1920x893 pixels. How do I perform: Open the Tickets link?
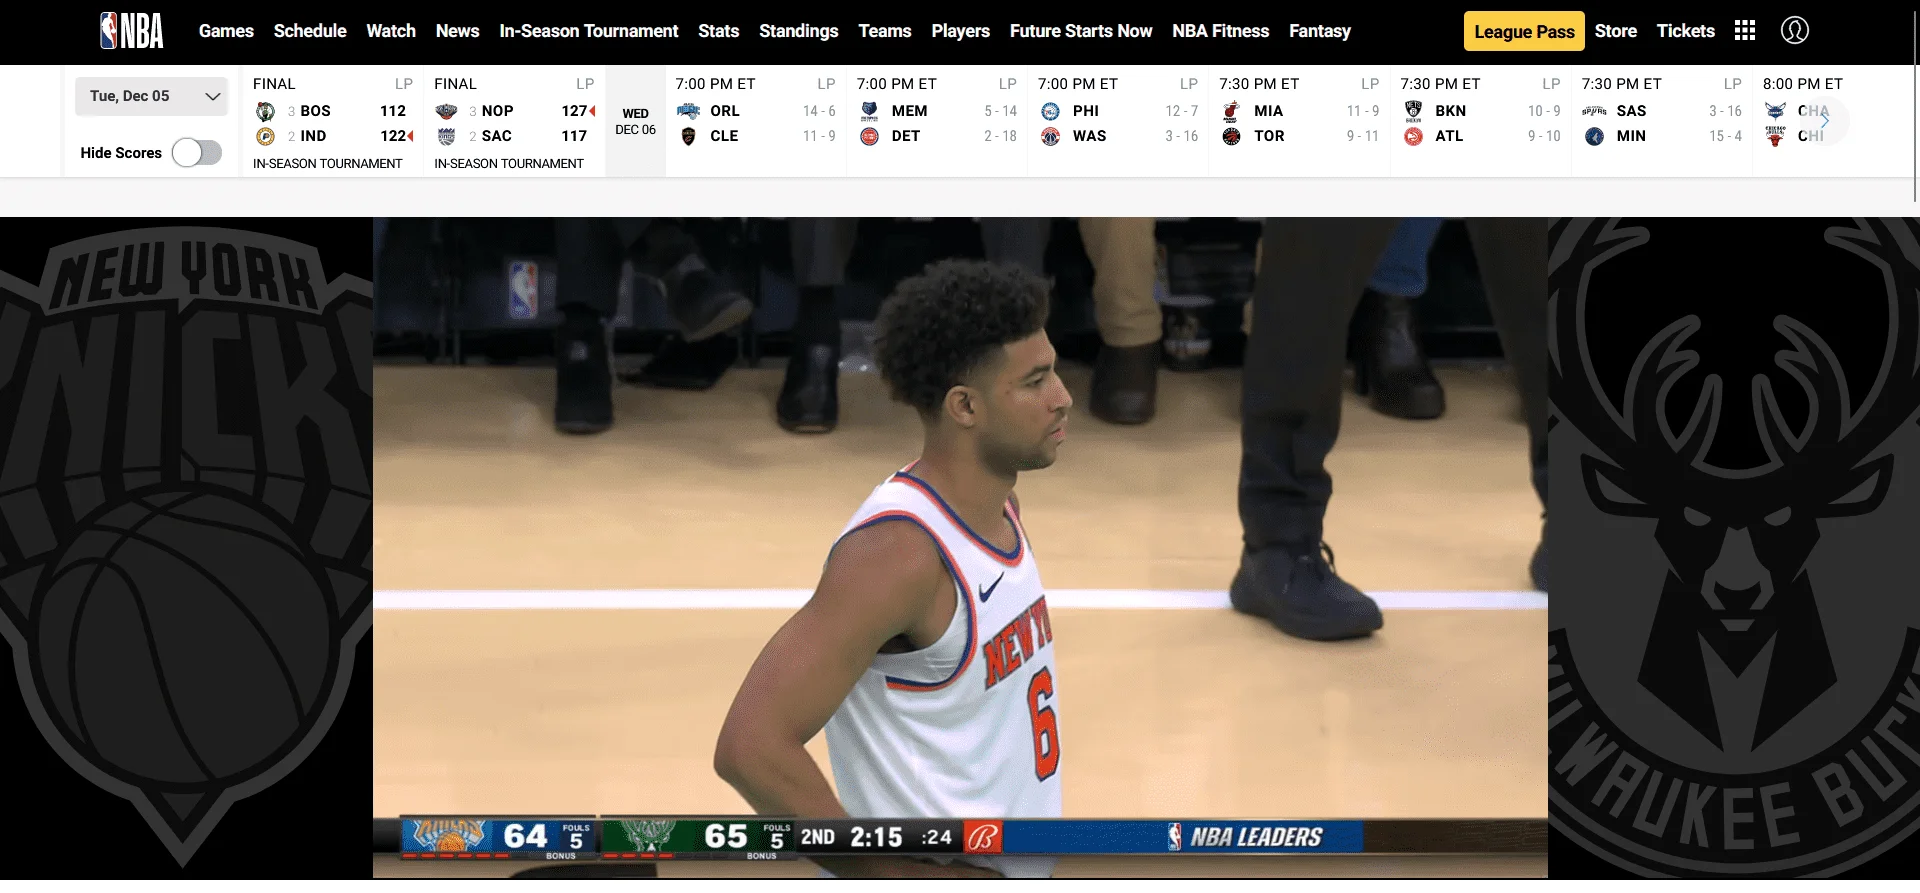click(x=1686, y=31)
